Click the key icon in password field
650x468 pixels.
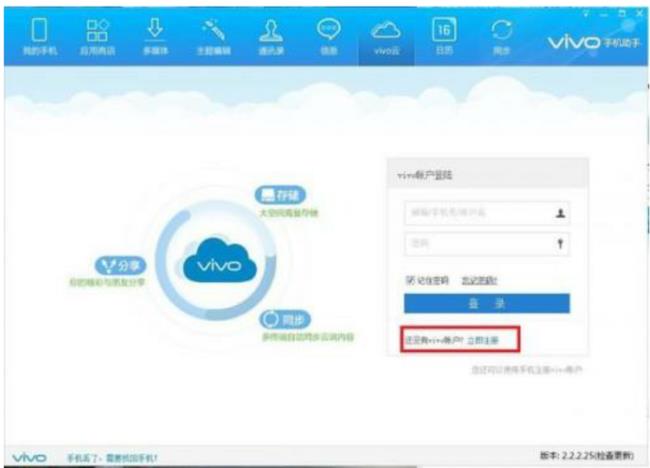tap(560, 244)
